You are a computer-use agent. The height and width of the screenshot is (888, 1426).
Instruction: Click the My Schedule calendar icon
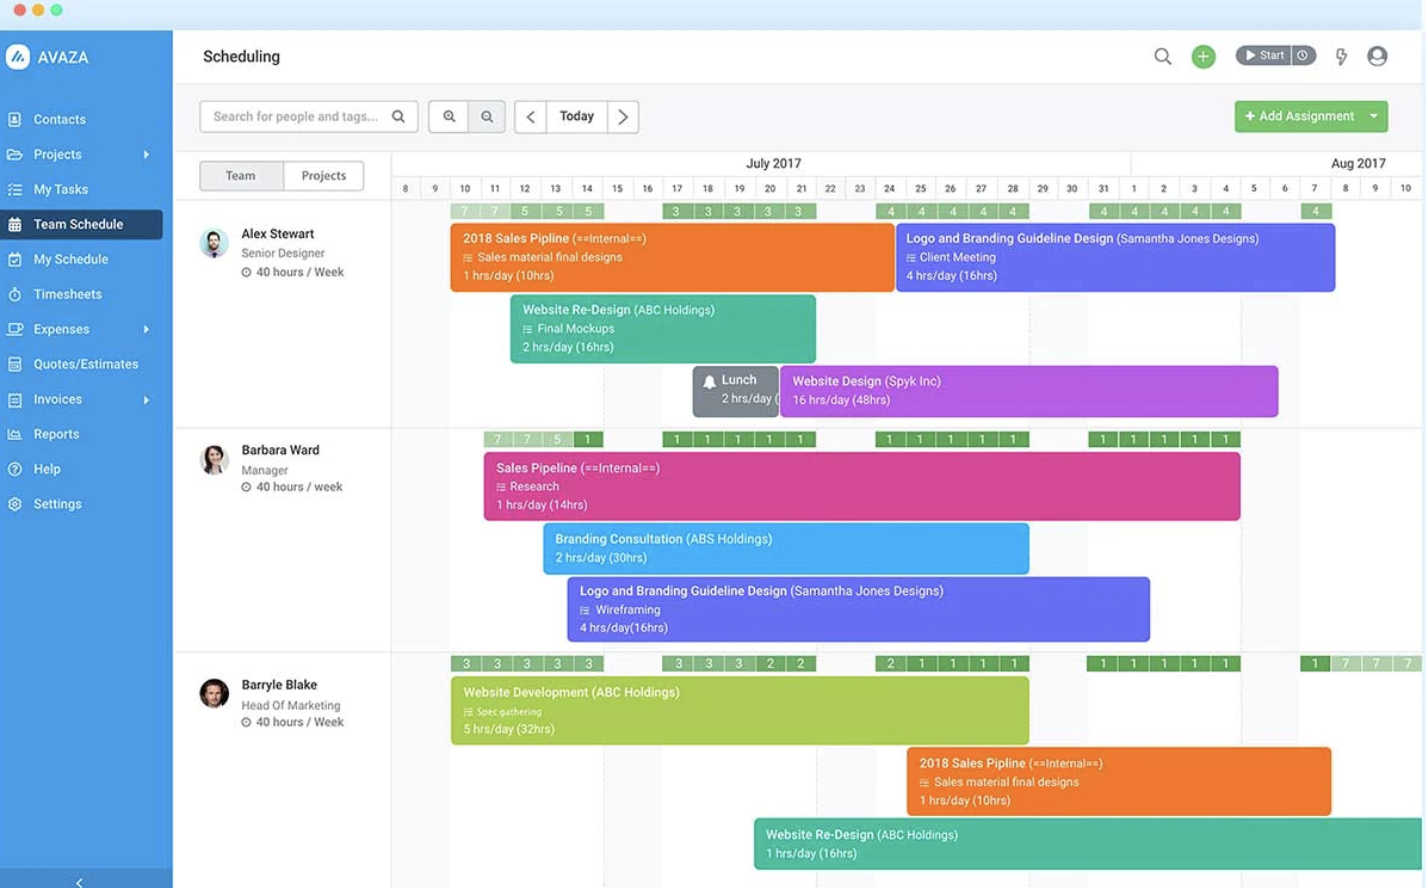click(x=15, y=259)
